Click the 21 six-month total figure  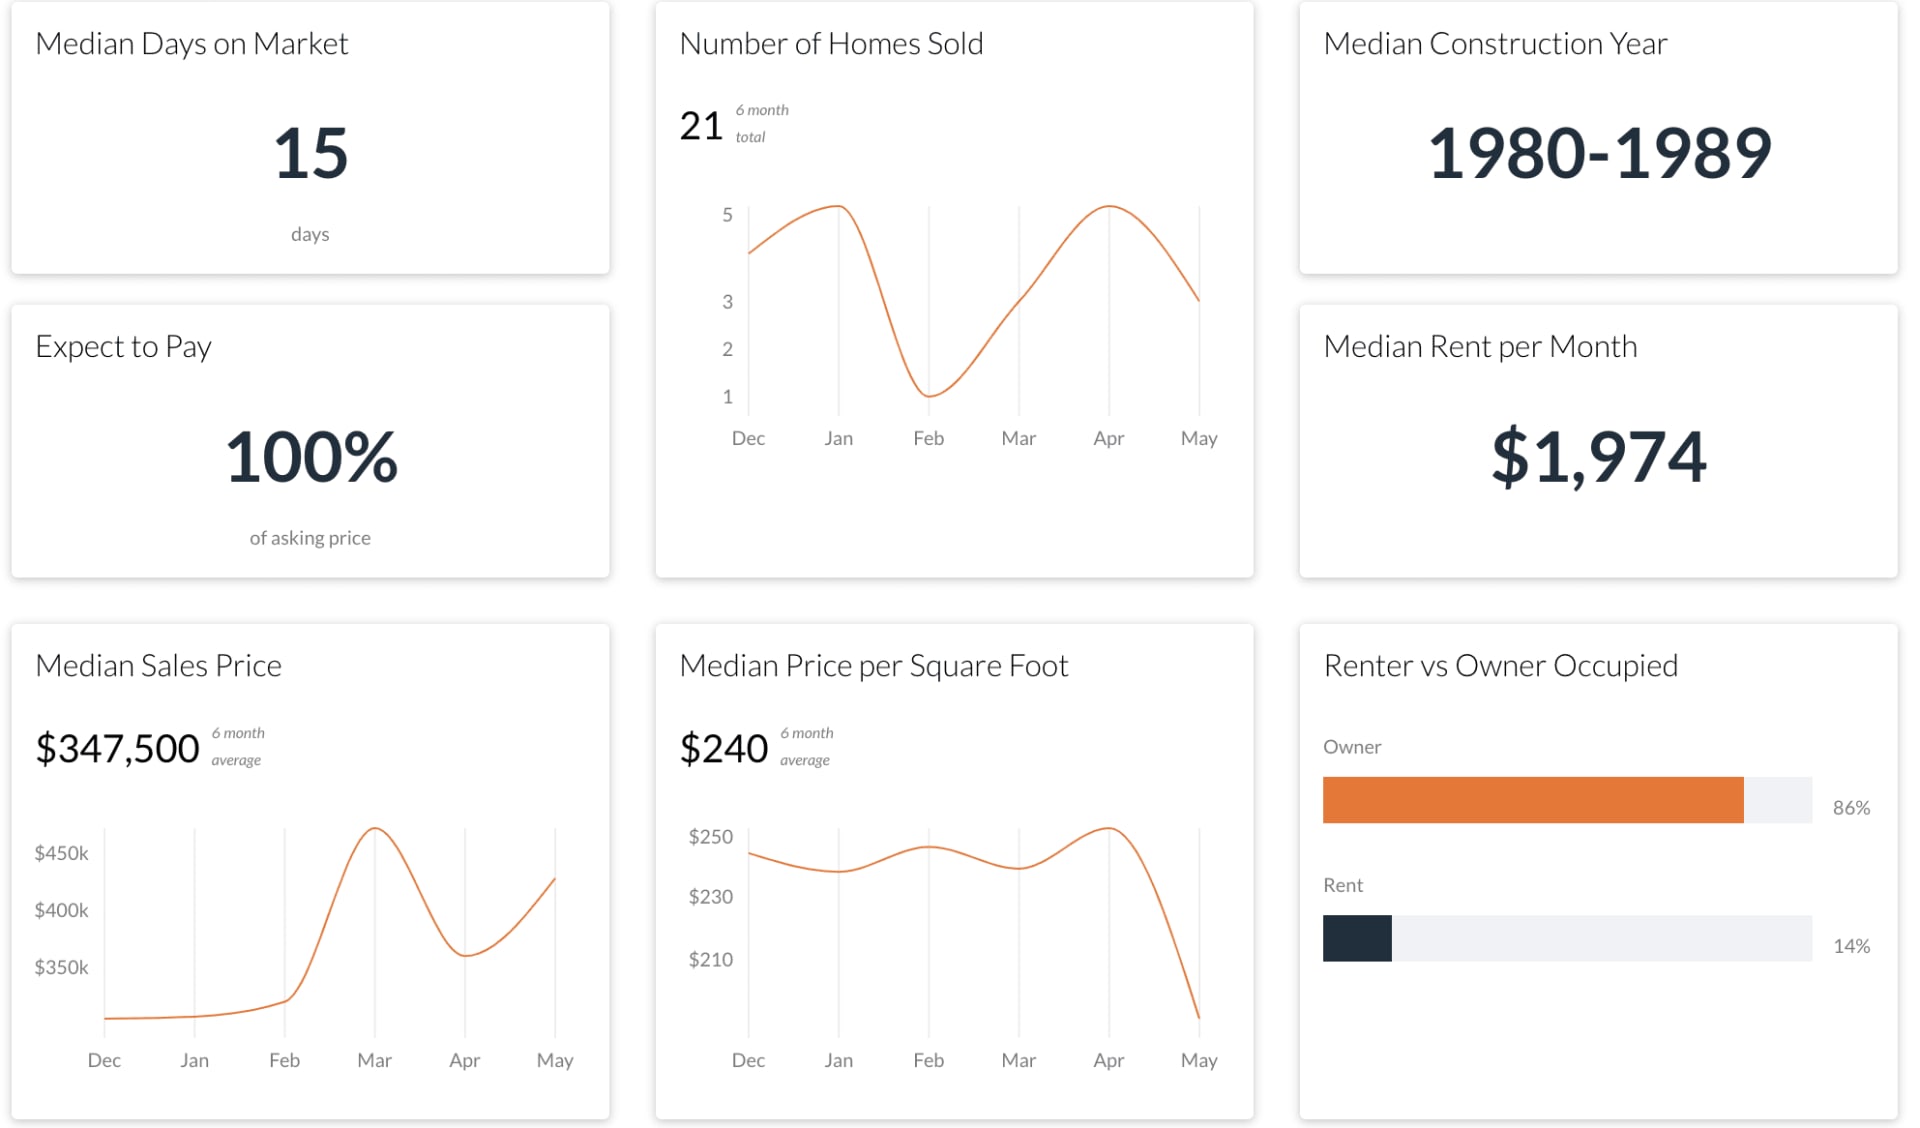(700, 126)
